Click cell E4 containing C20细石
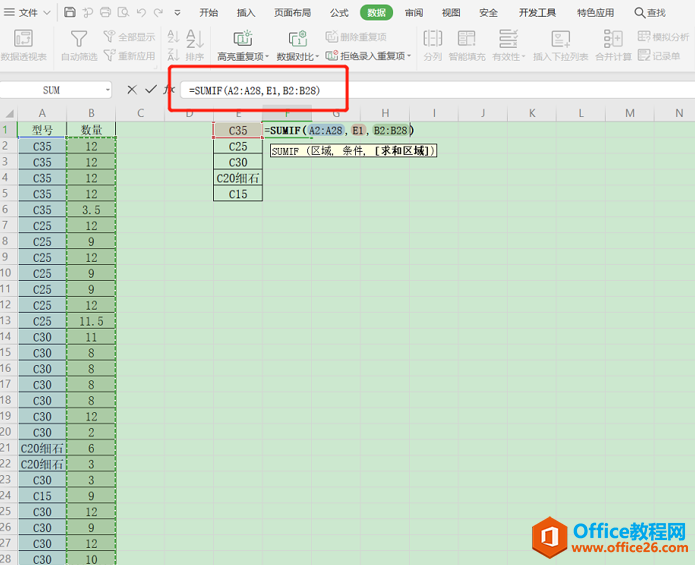 pyautogui.click(x=238, y=178)
